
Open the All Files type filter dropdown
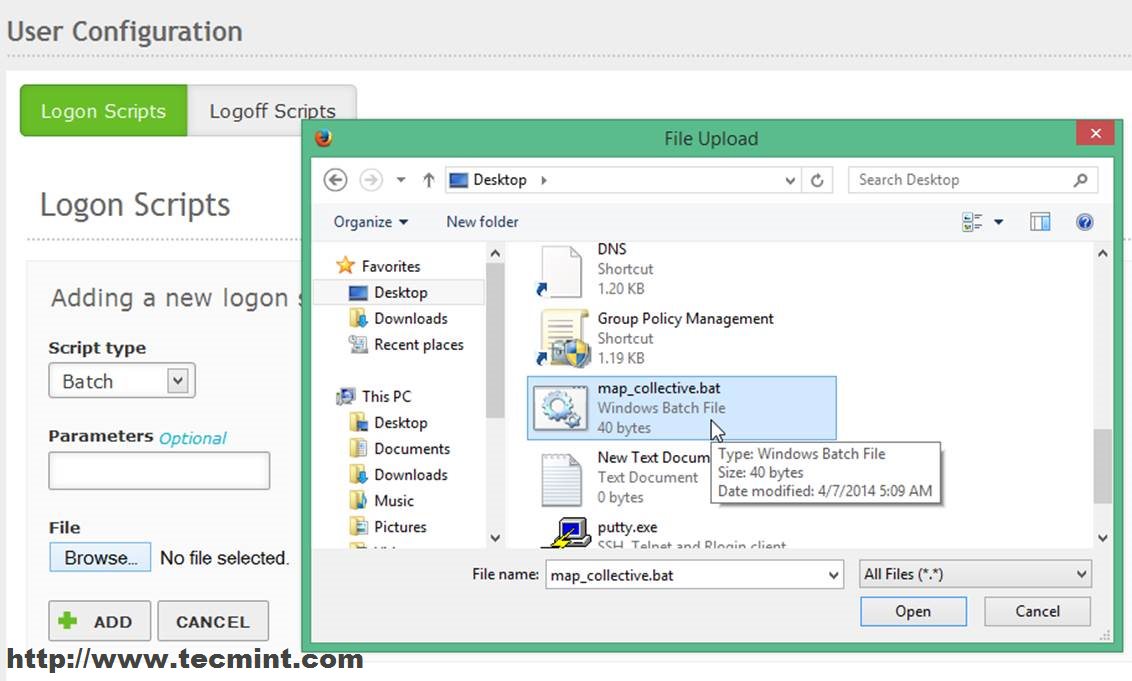point(975,574)
